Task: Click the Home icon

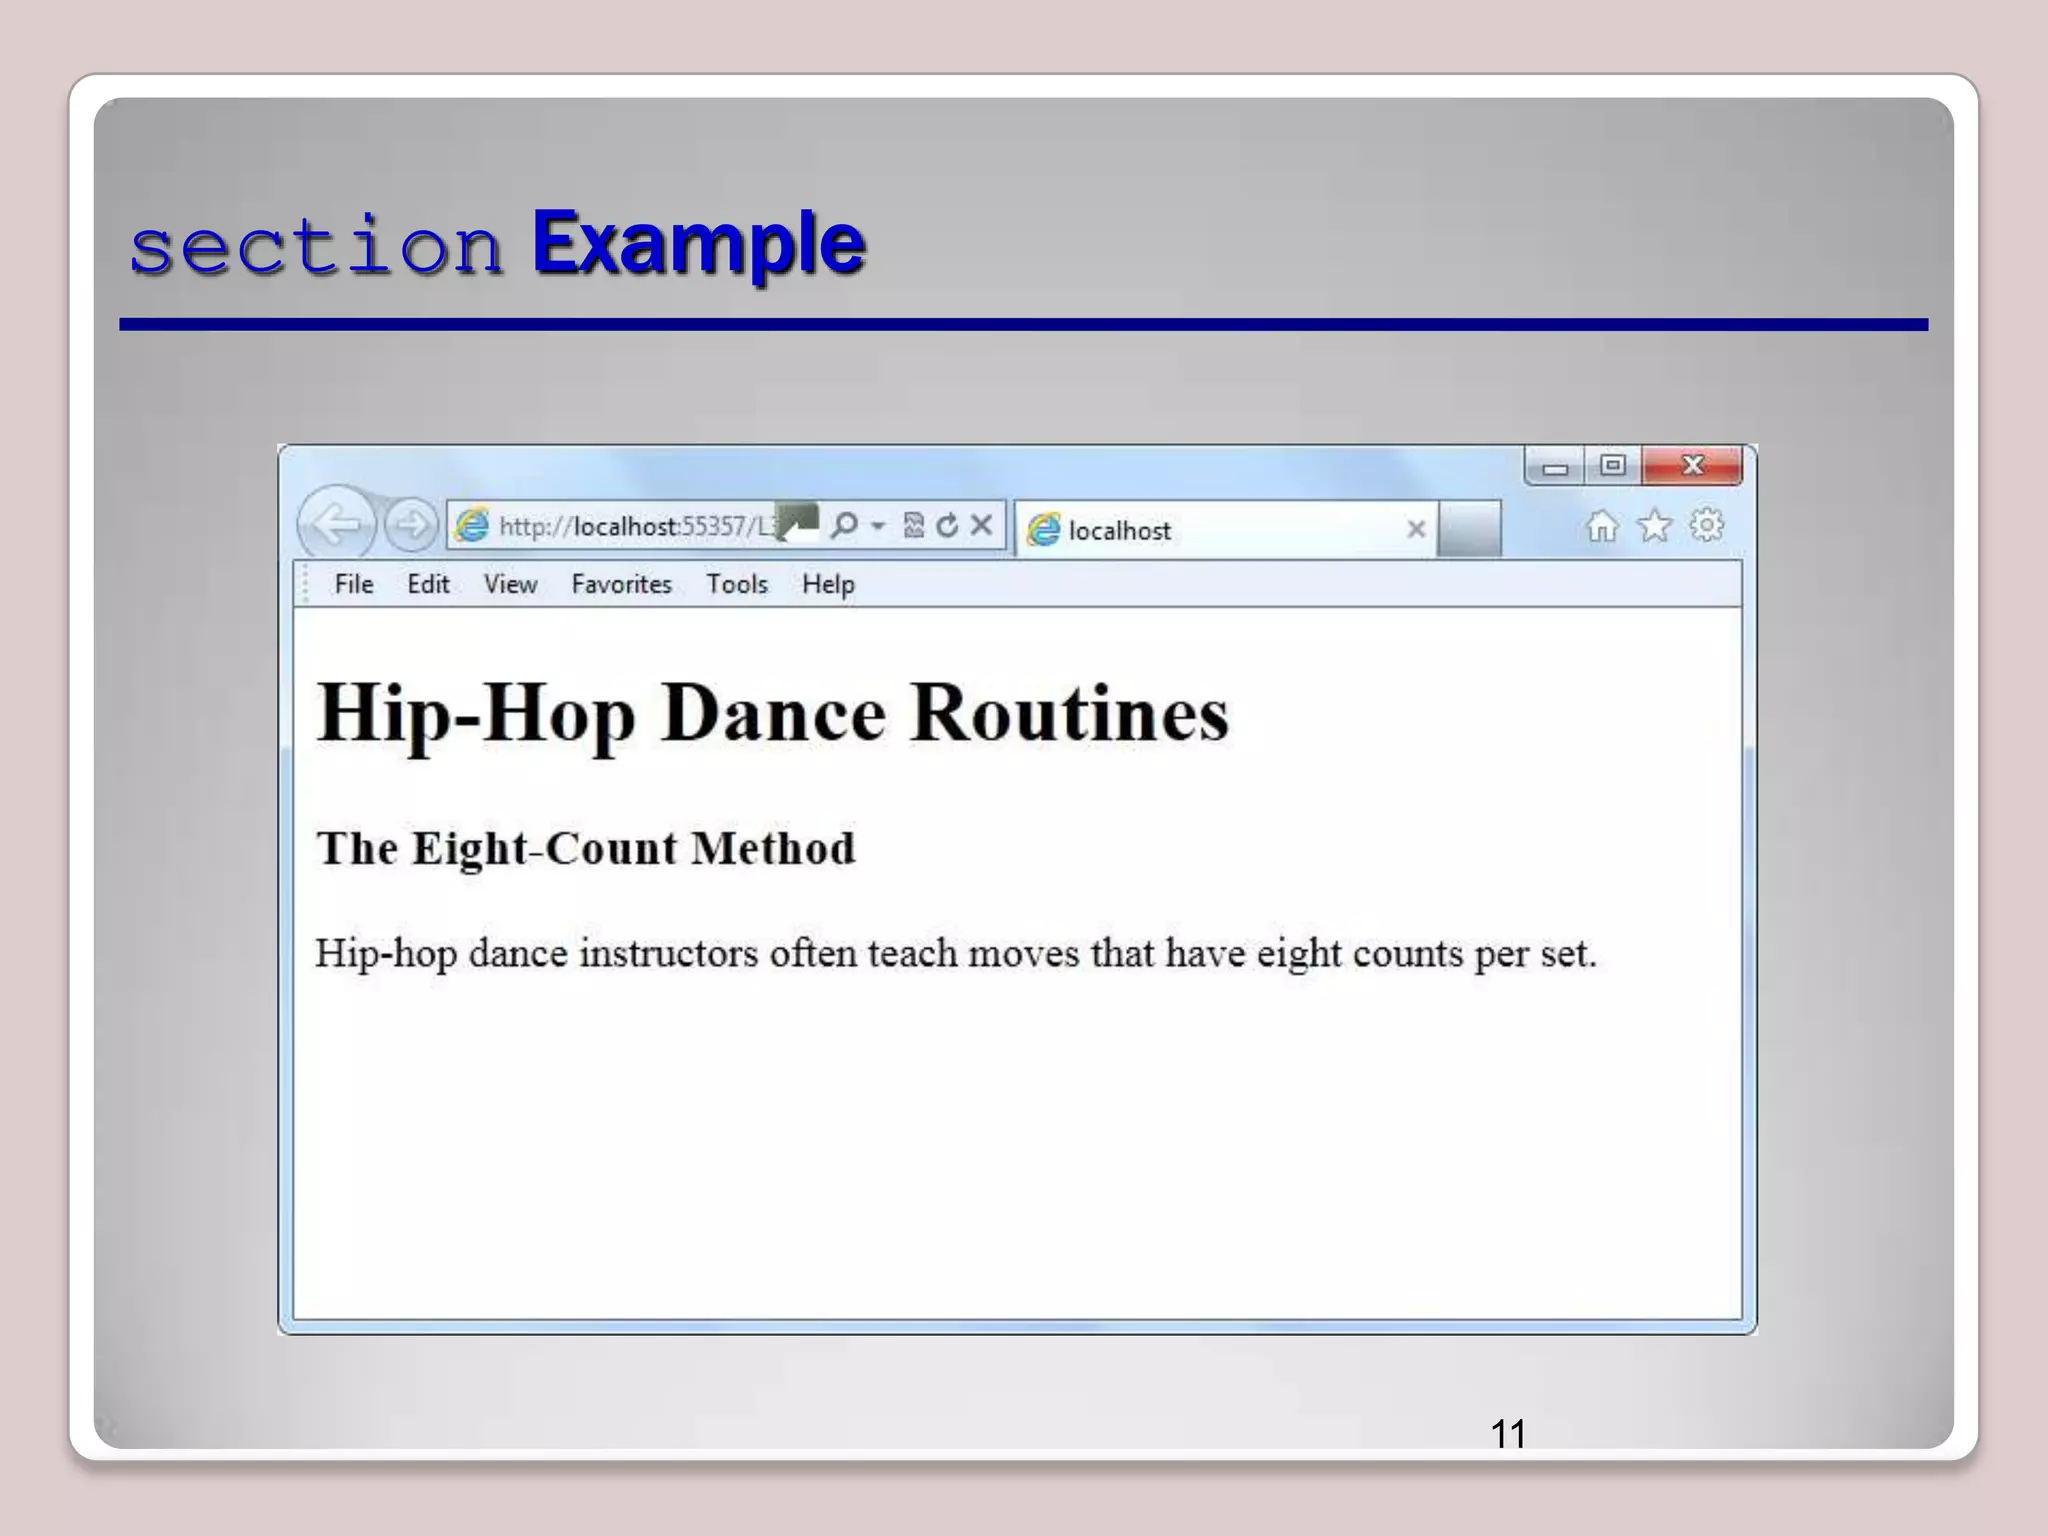Action: coord(1602,525)
